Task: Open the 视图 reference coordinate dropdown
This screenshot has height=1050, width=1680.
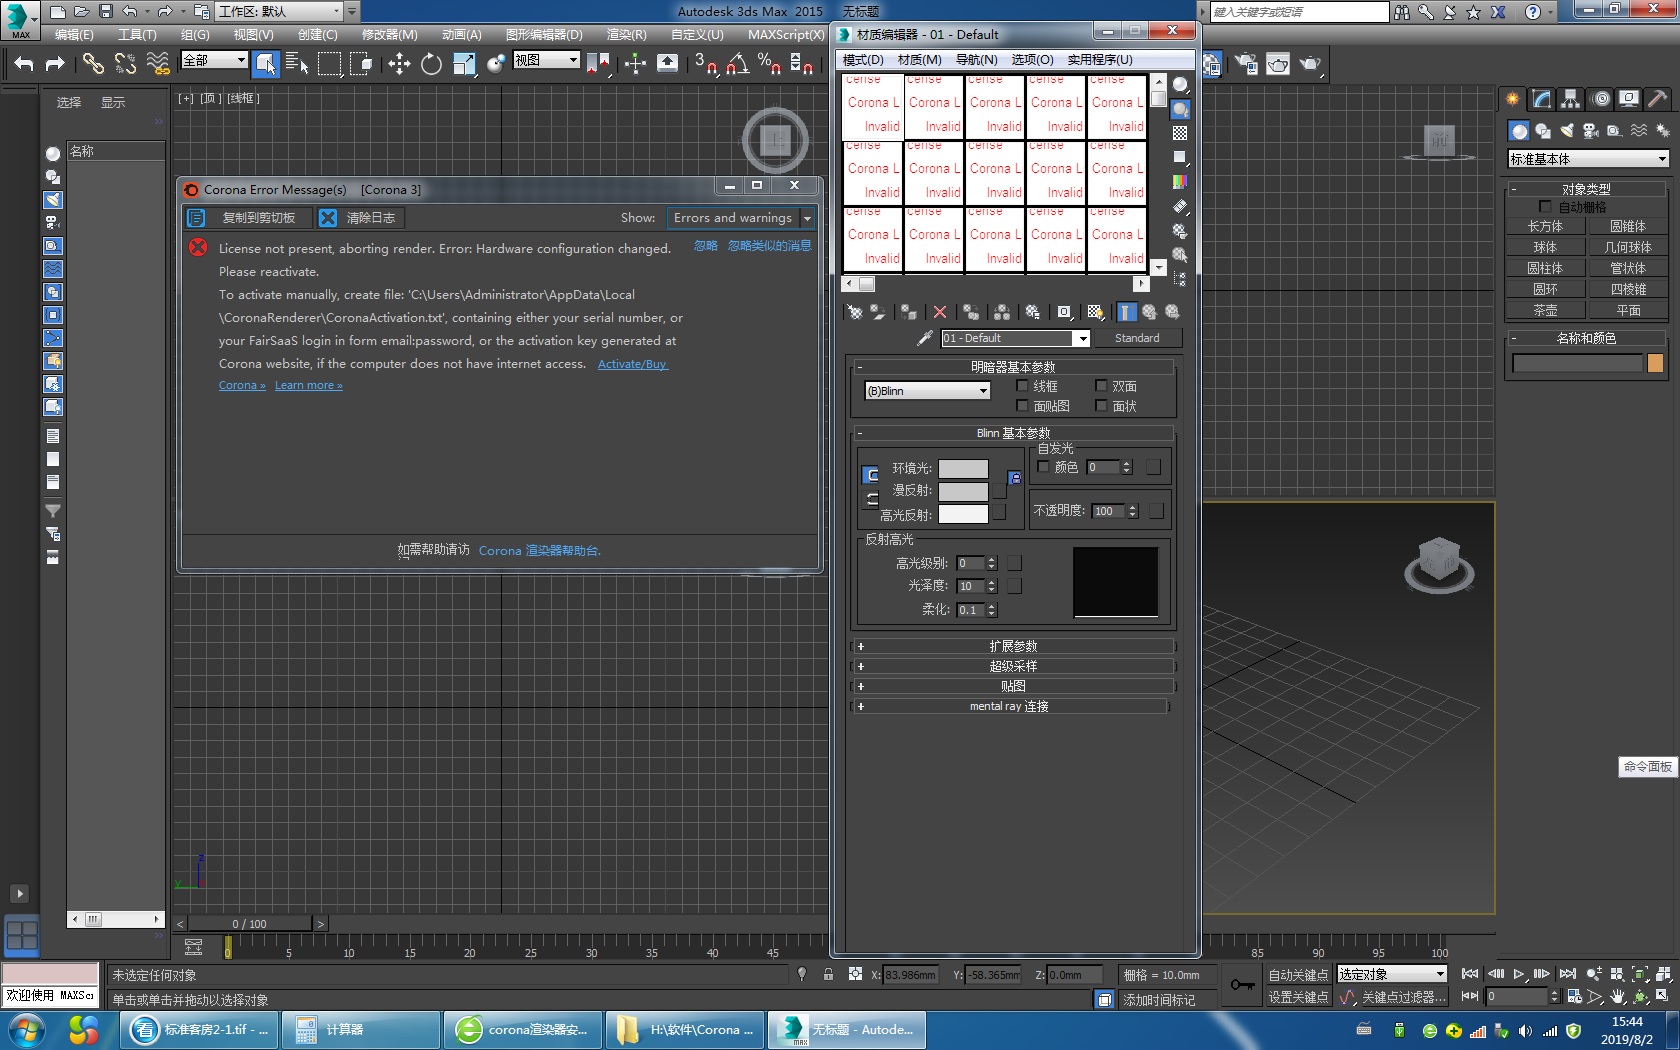Action: (546, 60)
